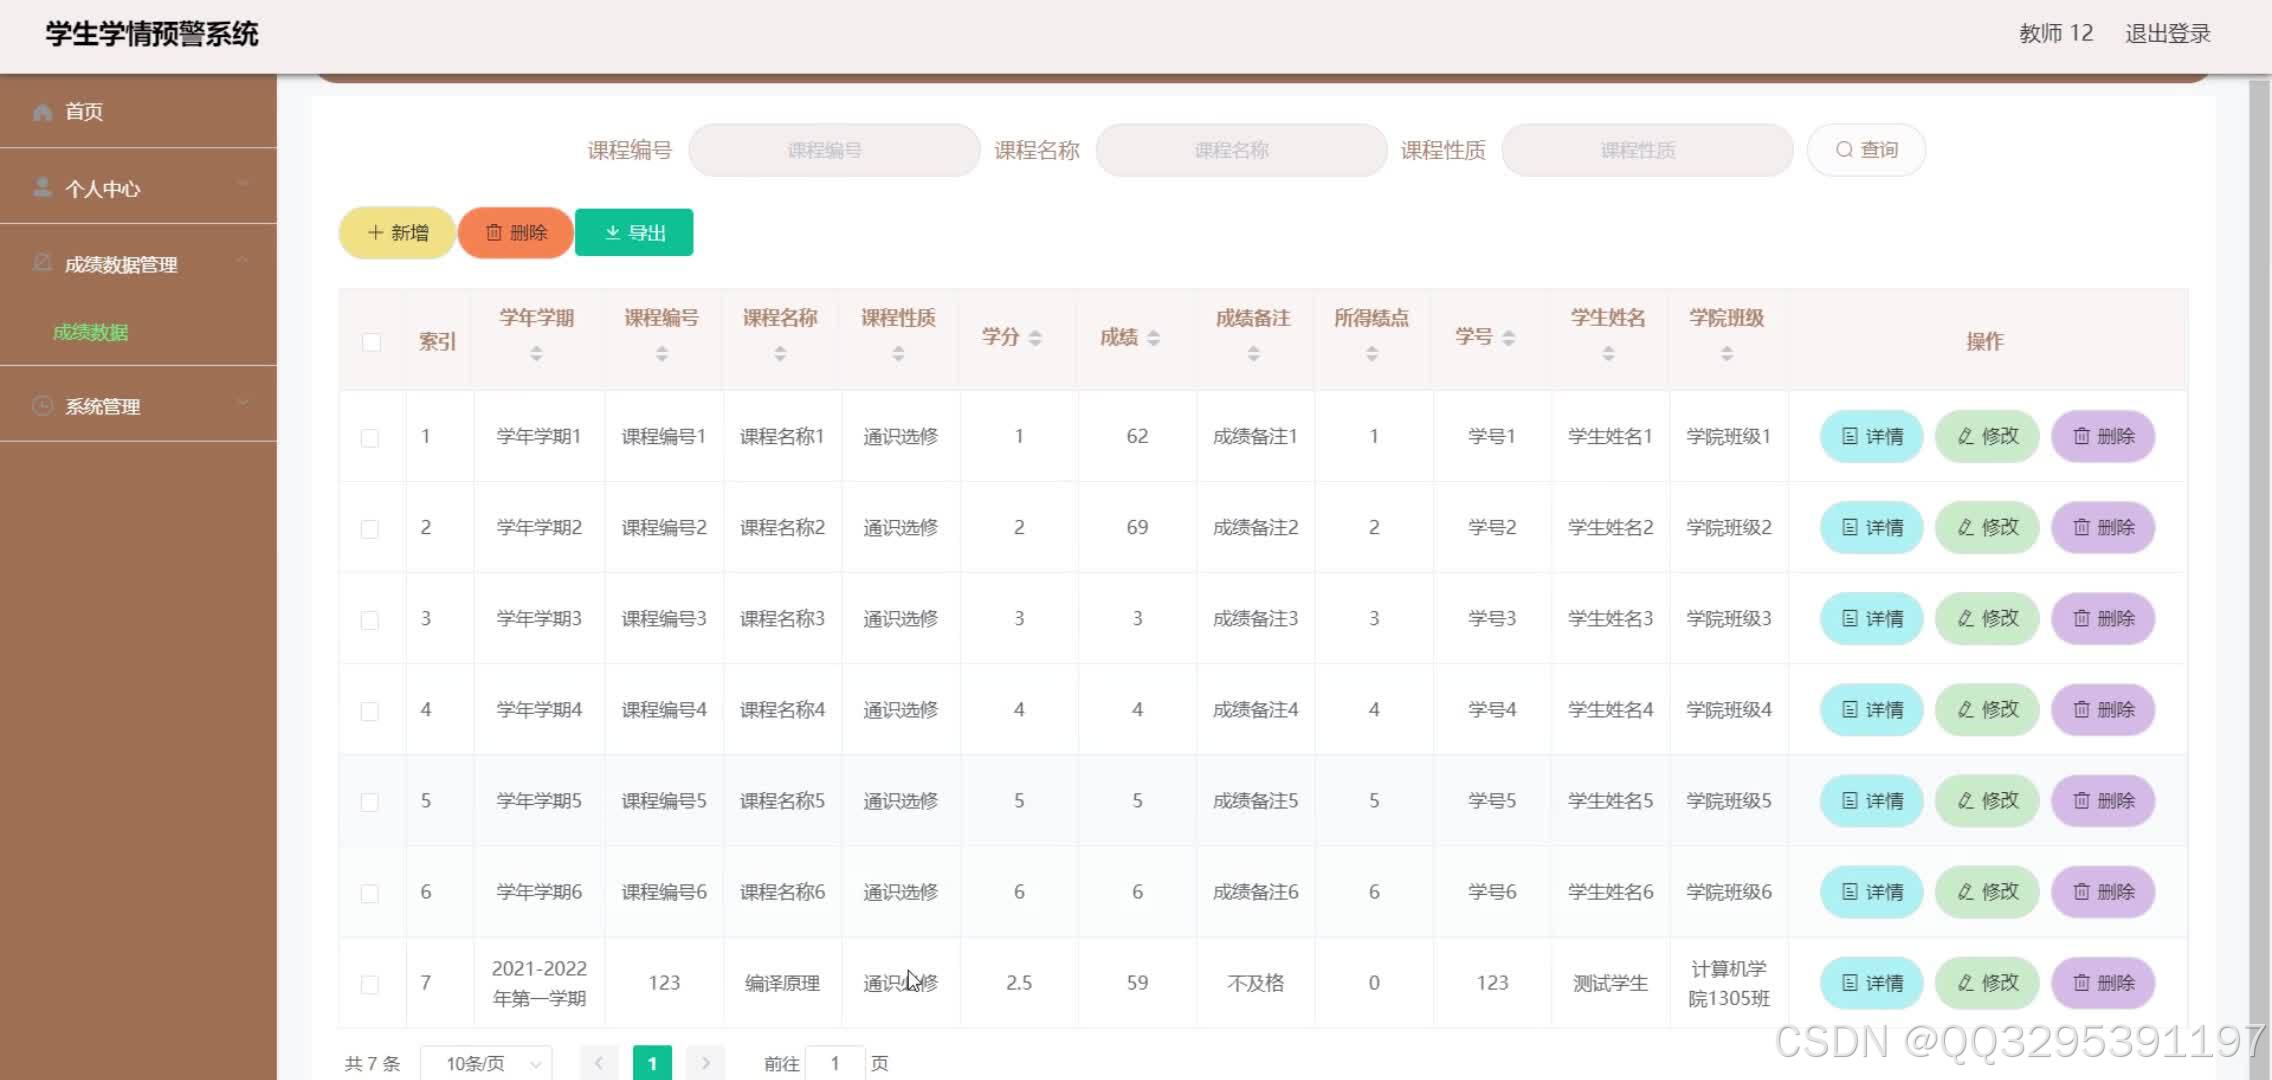This screenshot has height=1080, width=2272.
Task: Open the 10条/页 page size dropdown
Action: coord(487,1063)
